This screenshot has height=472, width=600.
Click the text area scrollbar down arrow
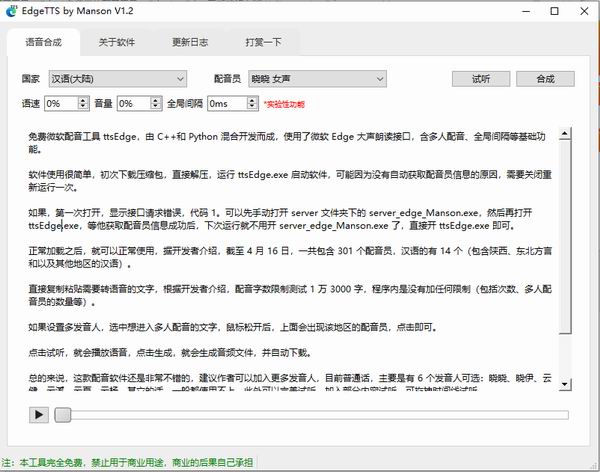click(565, 384)
